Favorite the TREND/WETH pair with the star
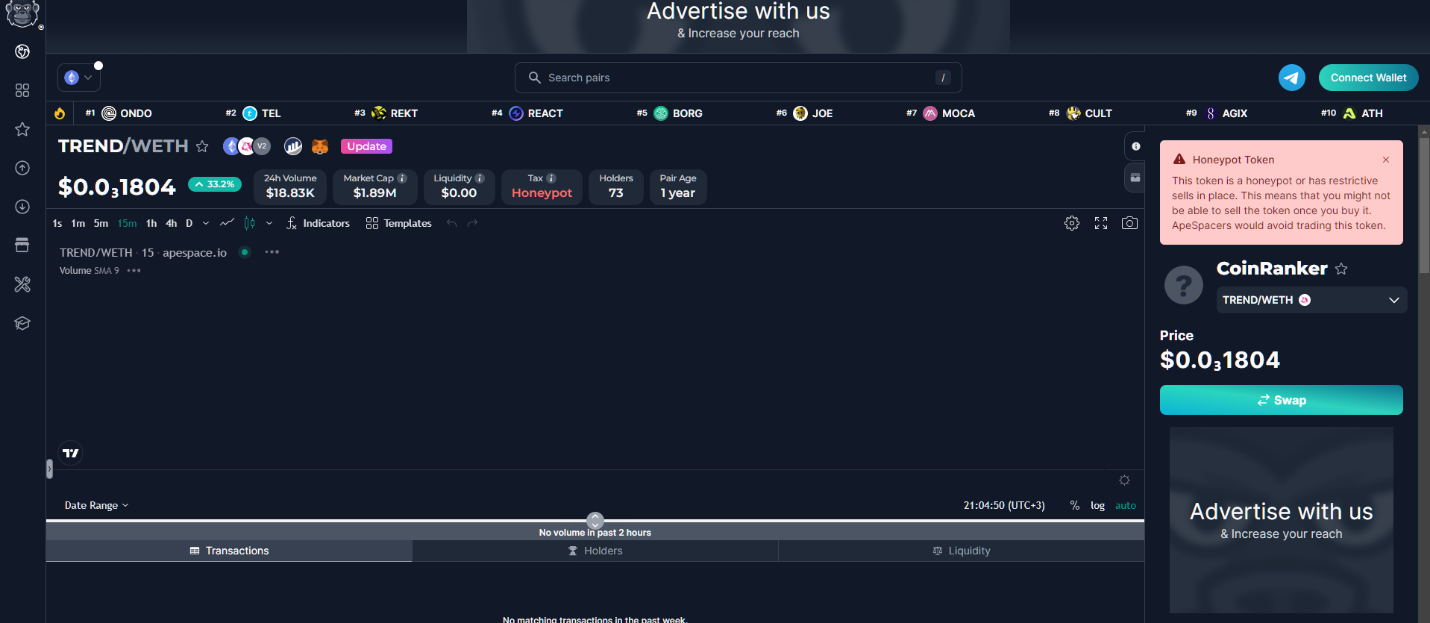Viewport: 1430px width, 623px height. tap(202, 146)
